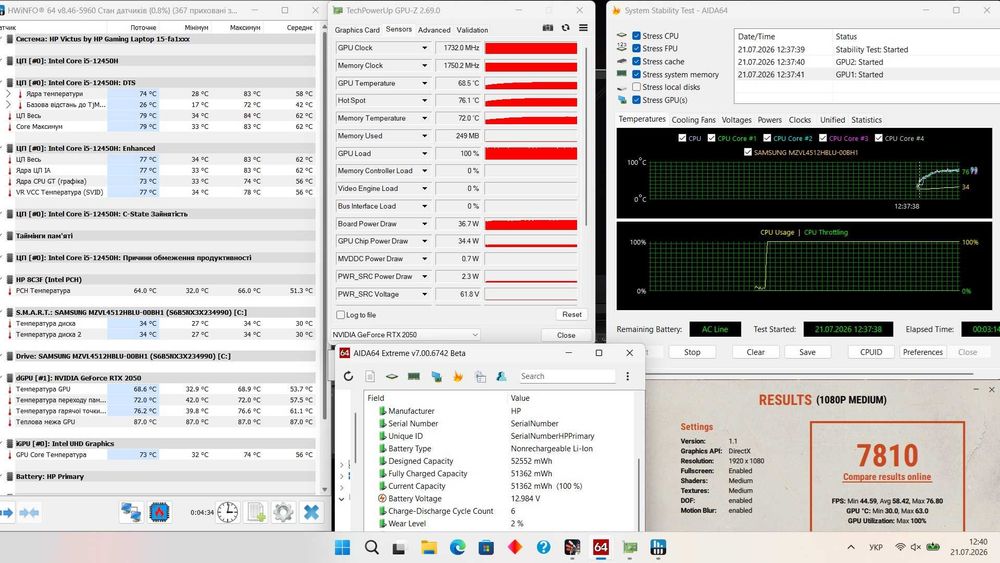Switch to GPU-Z Advanced tab

[x=434, y=30]
